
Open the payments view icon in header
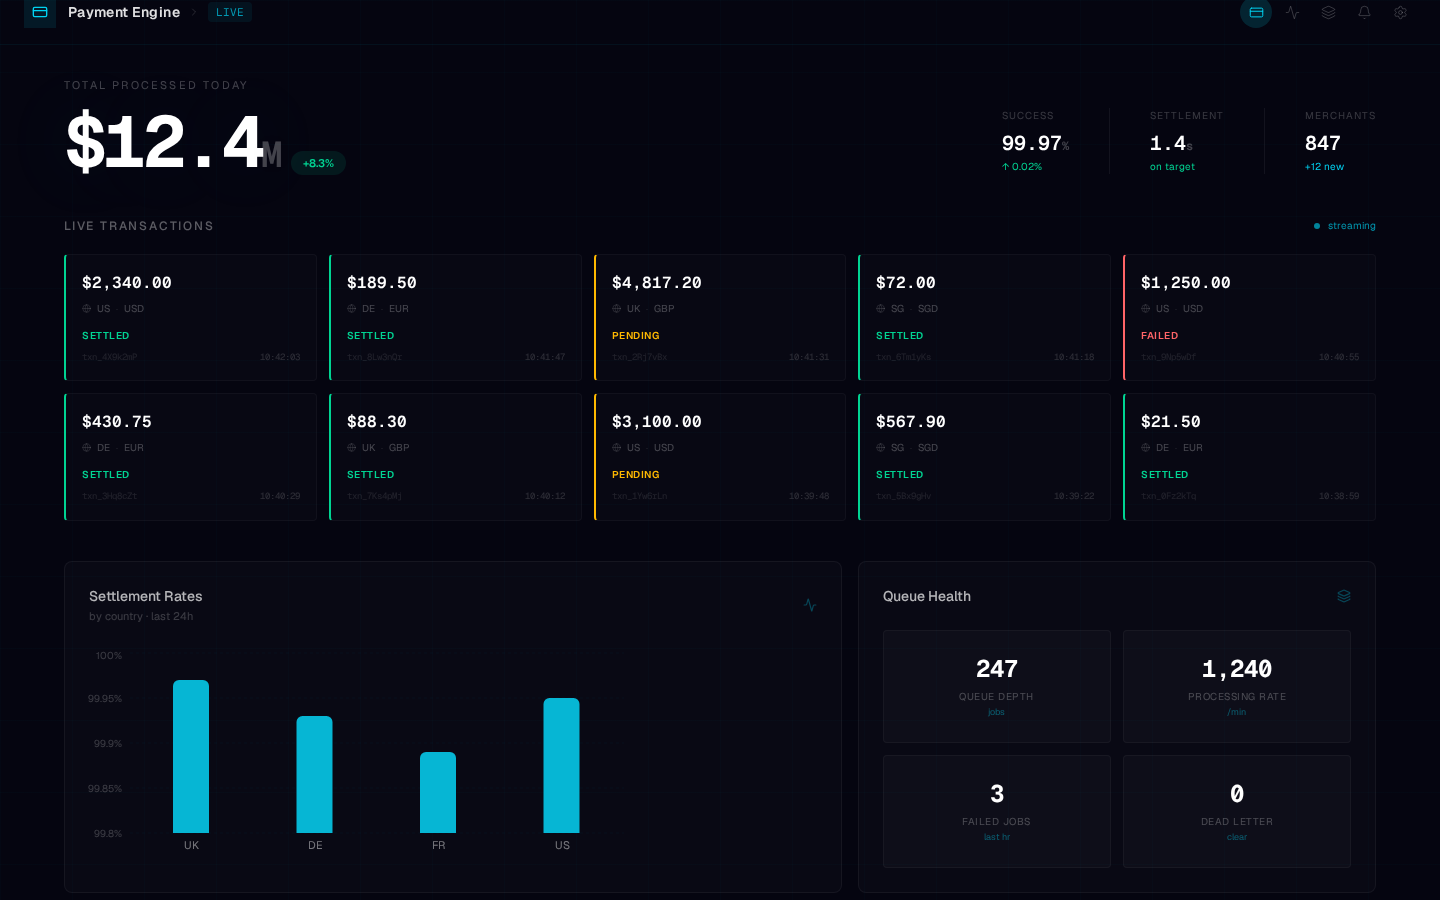coord(1256,12)
